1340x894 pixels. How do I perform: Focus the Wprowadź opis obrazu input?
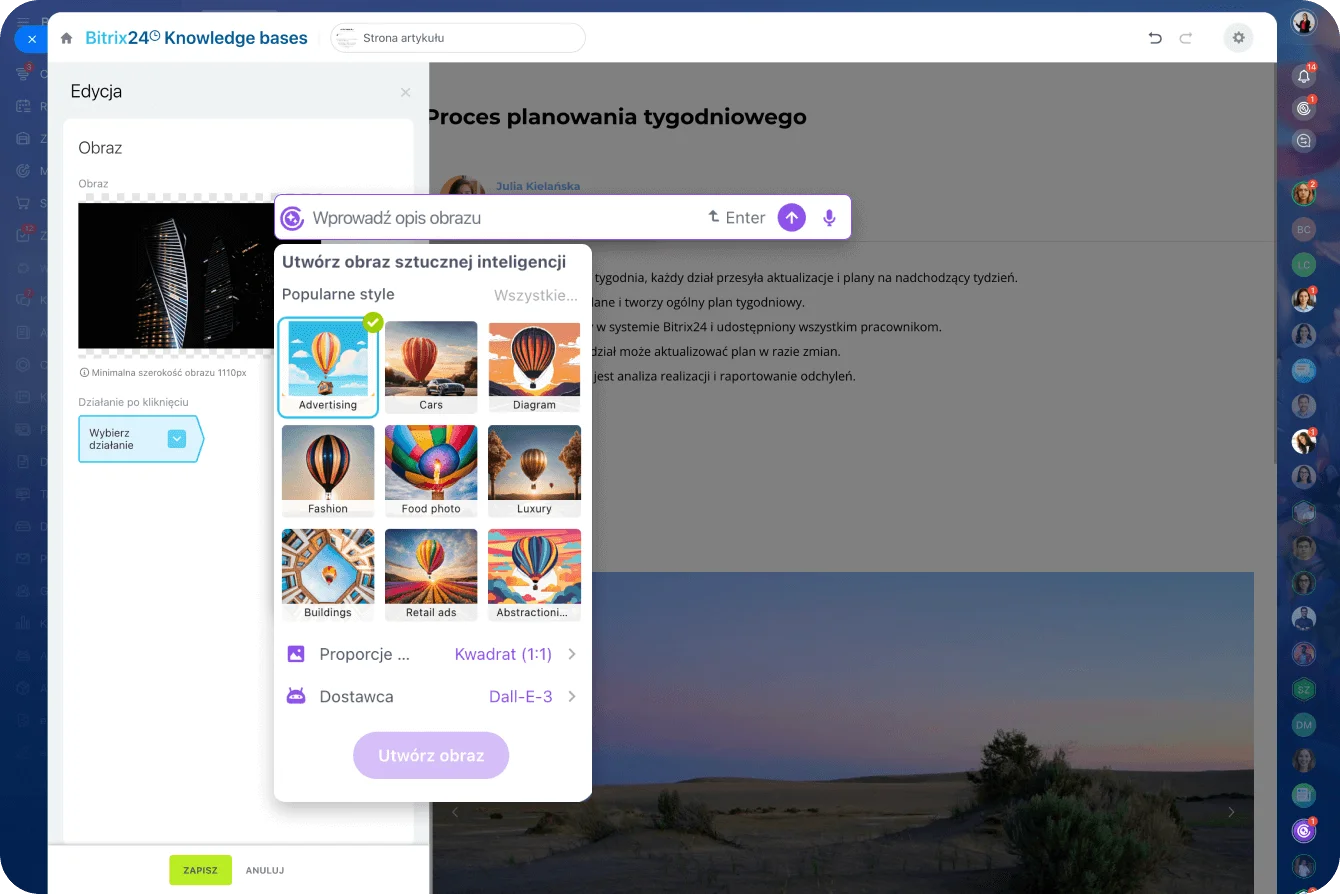point(500,218)
